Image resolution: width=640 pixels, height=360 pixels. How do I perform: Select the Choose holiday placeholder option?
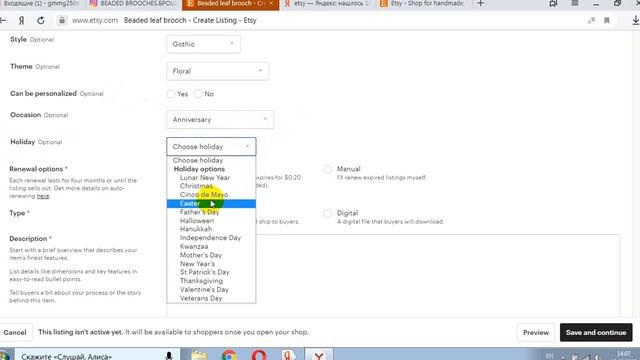point(211,160)
